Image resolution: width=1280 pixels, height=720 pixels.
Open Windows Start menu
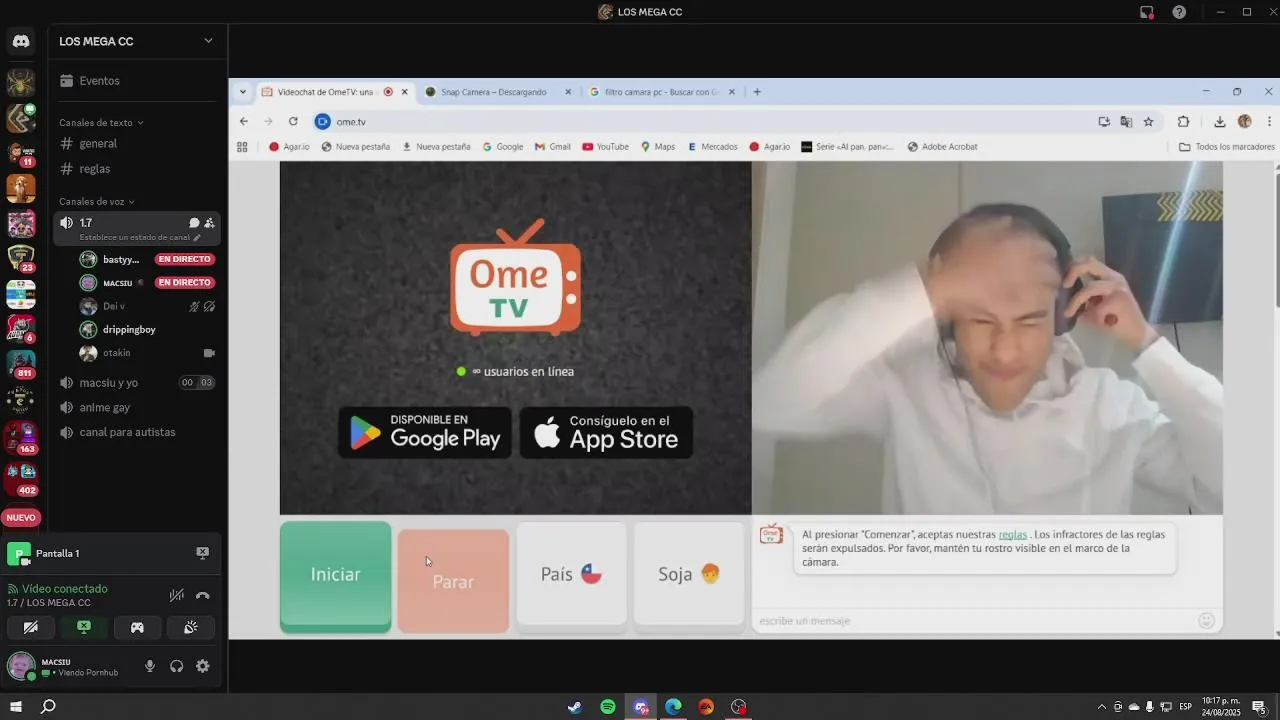point(16,707)
